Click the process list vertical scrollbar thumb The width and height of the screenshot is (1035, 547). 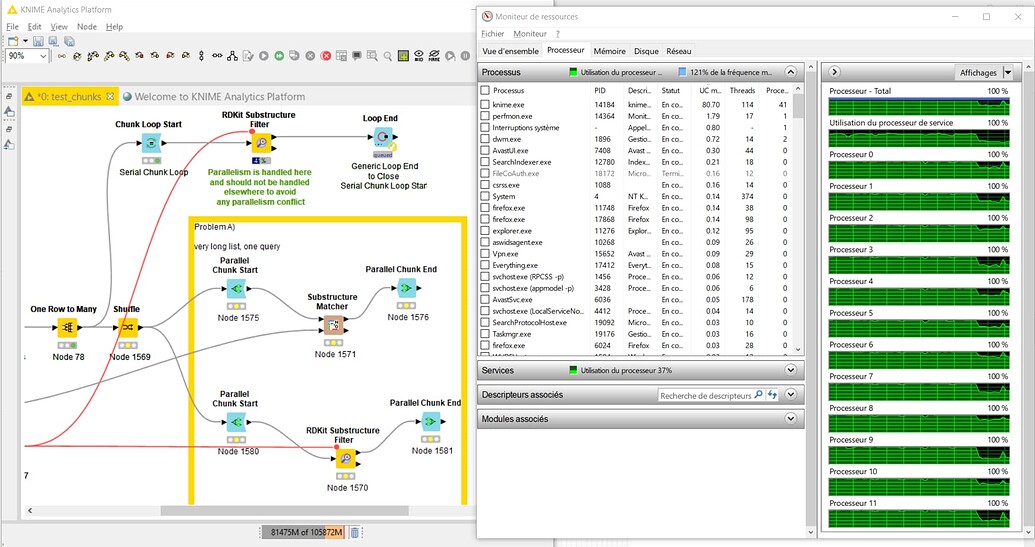[798, 106]
